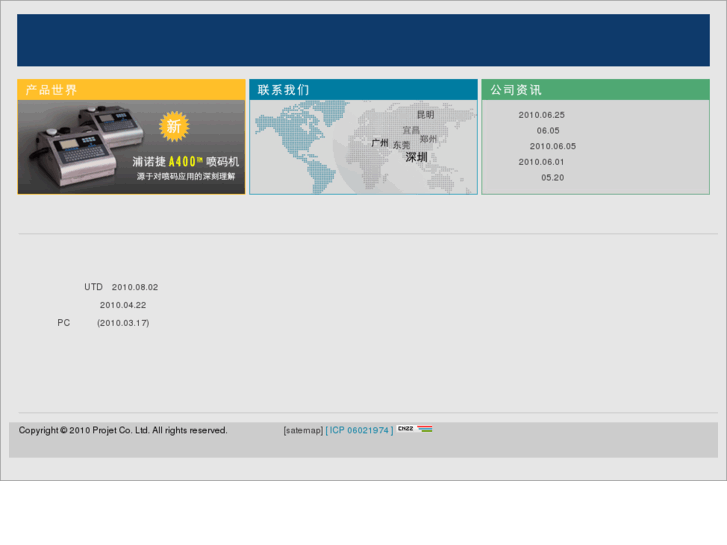Screen dimensions: 727x545
Task: Click the yellow 新 starburst badge
Action: [174, 126]
